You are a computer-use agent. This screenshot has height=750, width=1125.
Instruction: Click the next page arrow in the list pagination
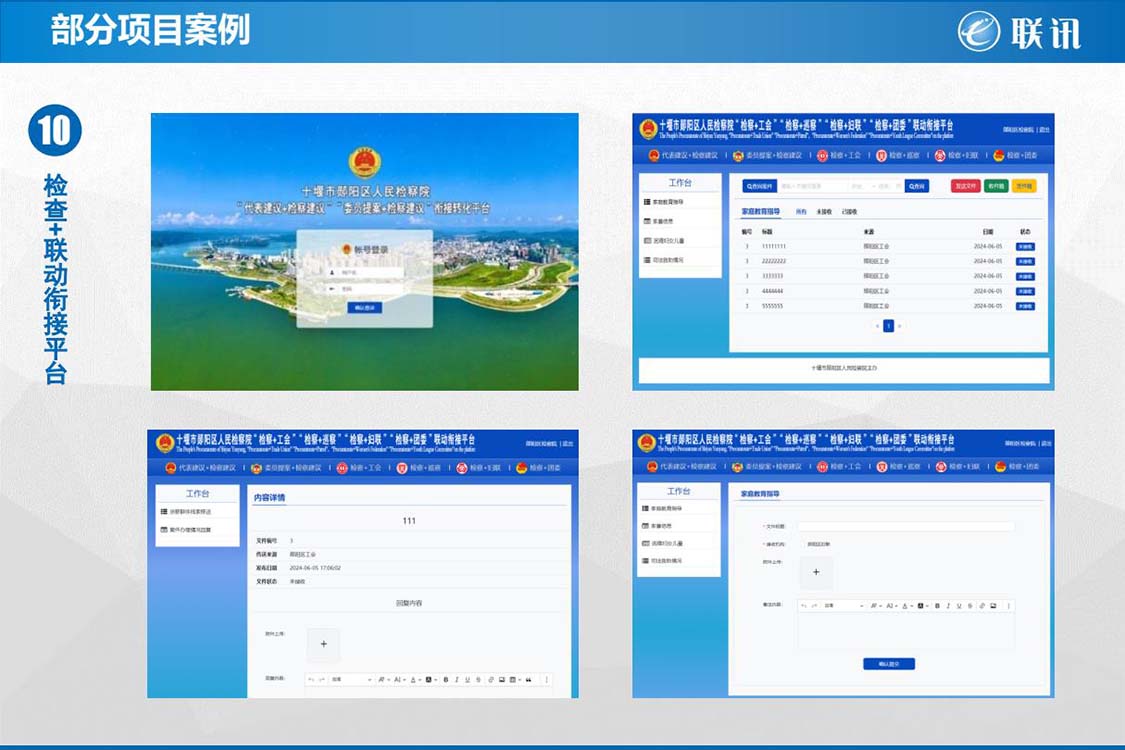[900, 326]
